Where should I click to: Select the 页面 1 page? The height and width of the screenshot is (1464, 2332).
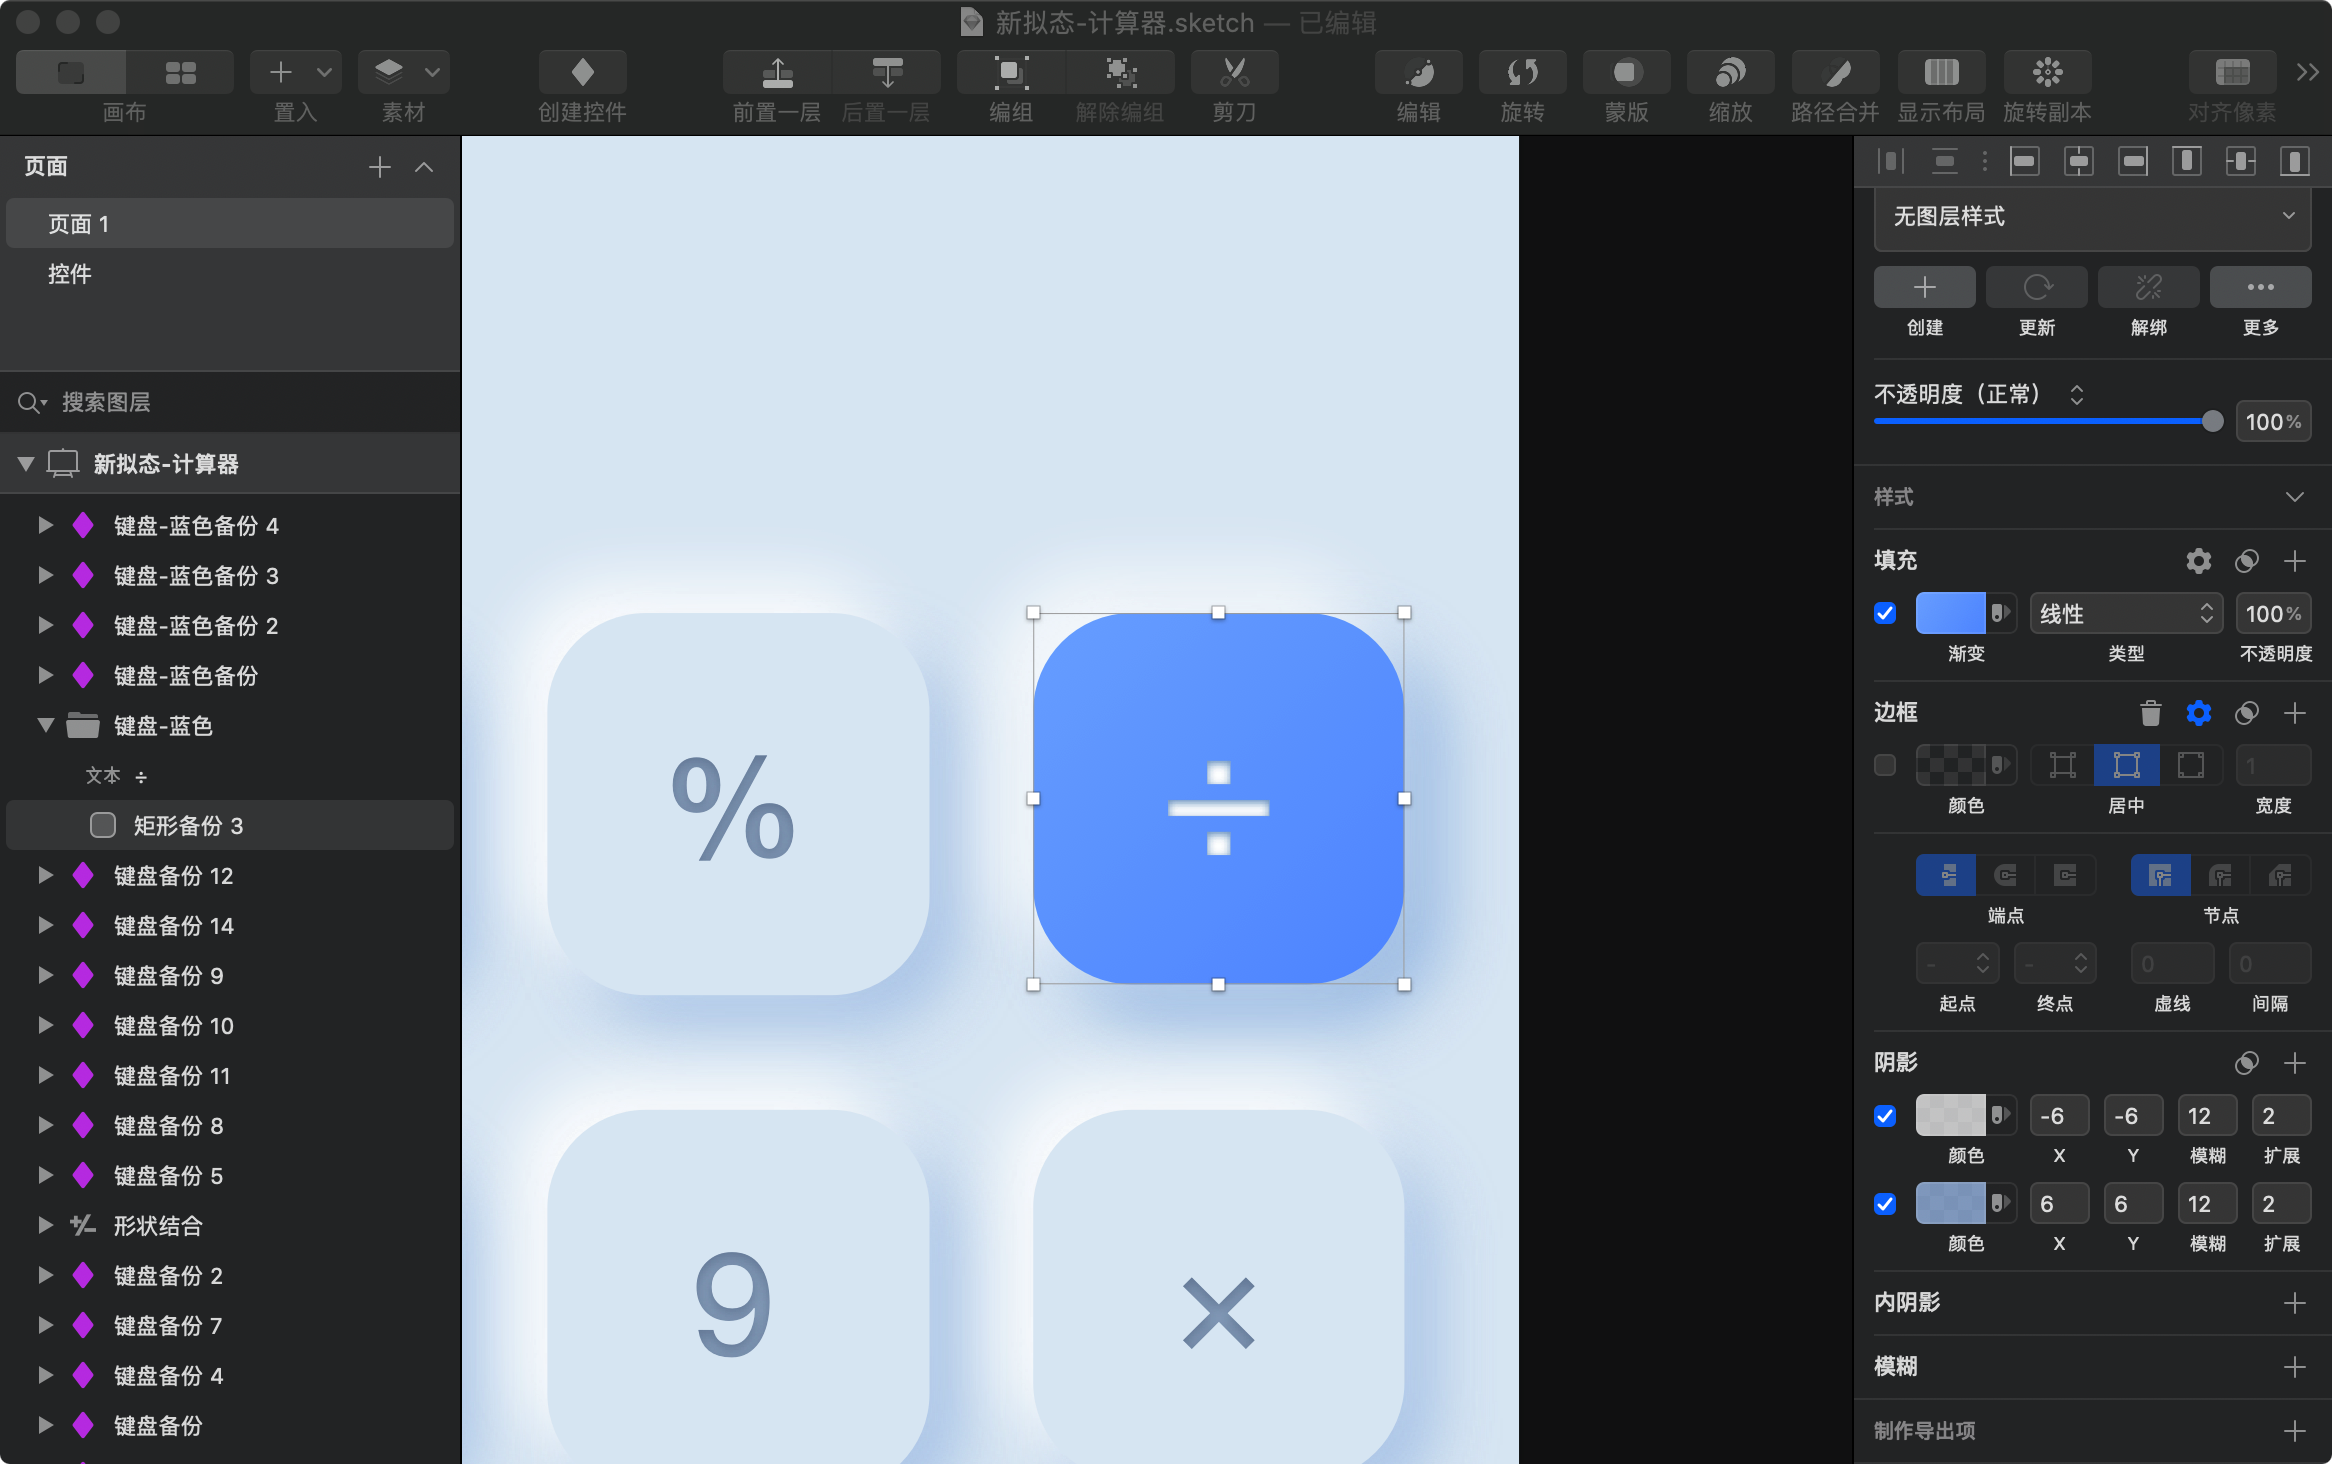click(78, 224)
